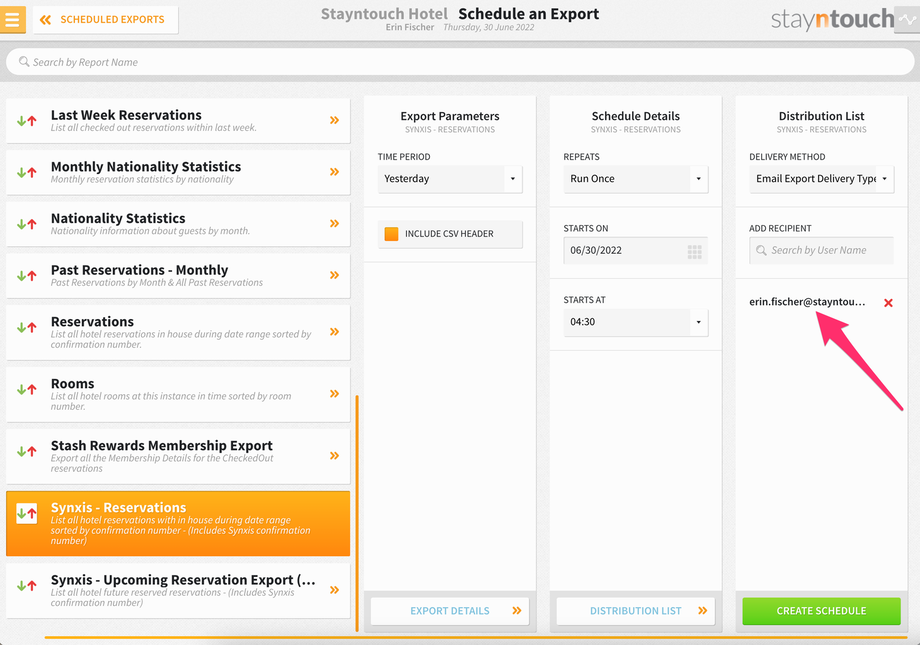Click chevron arrow on Past Reservations - Monthly row
Image resolution: width=920 pixels, height=645 pixels.
pyautogui.click(x=334, y=275)
